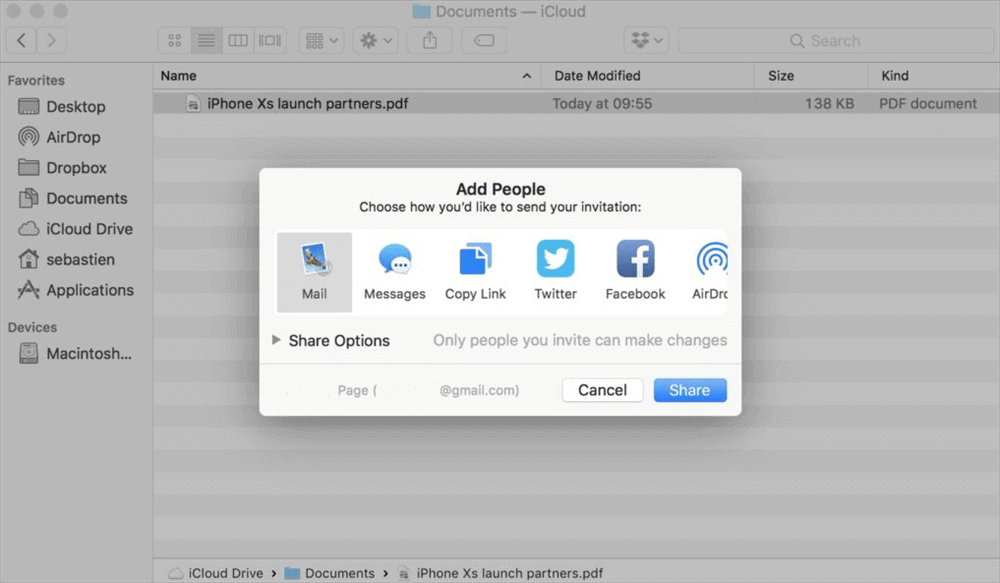
Task: Go forward with the Finder forward arrow
Action: [x=52, y=41]
